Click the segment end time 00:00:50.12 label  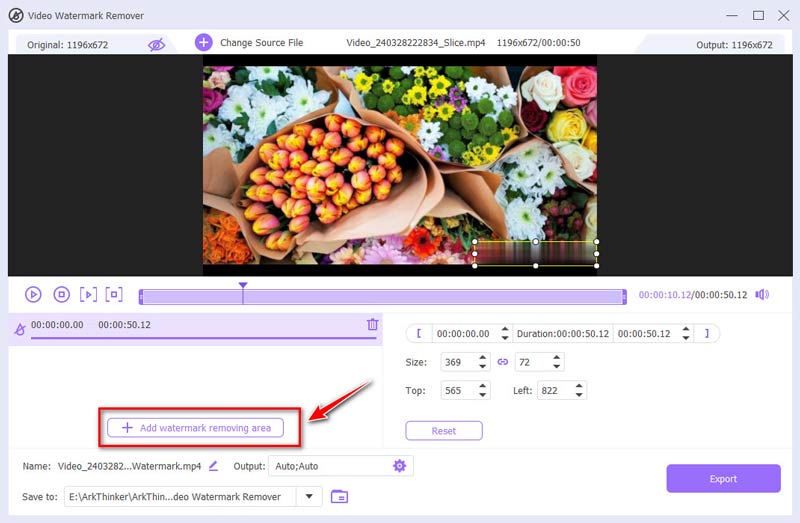tap(124, 325)
